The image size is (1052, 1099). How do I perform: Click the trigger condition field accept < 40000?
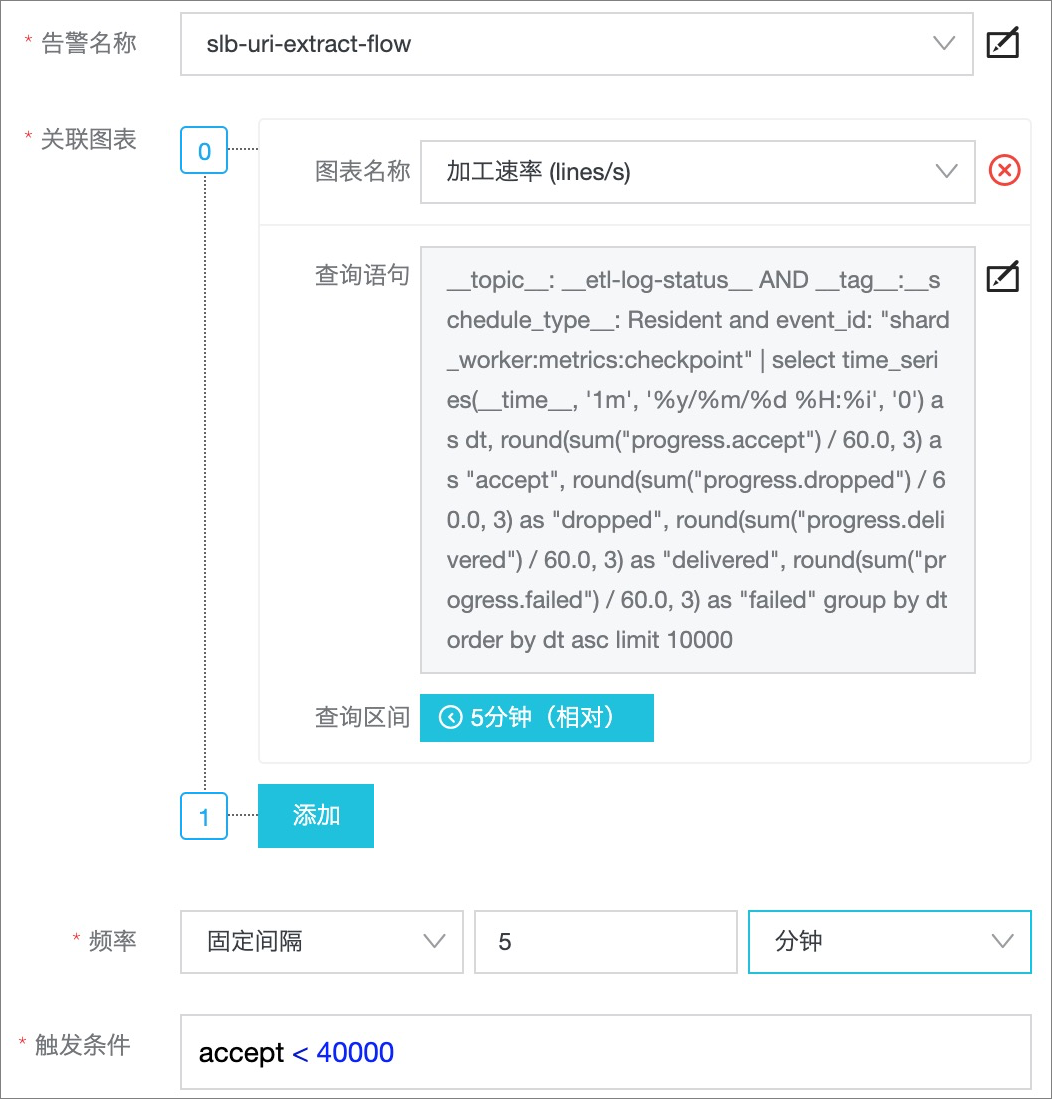point(606,1052)
